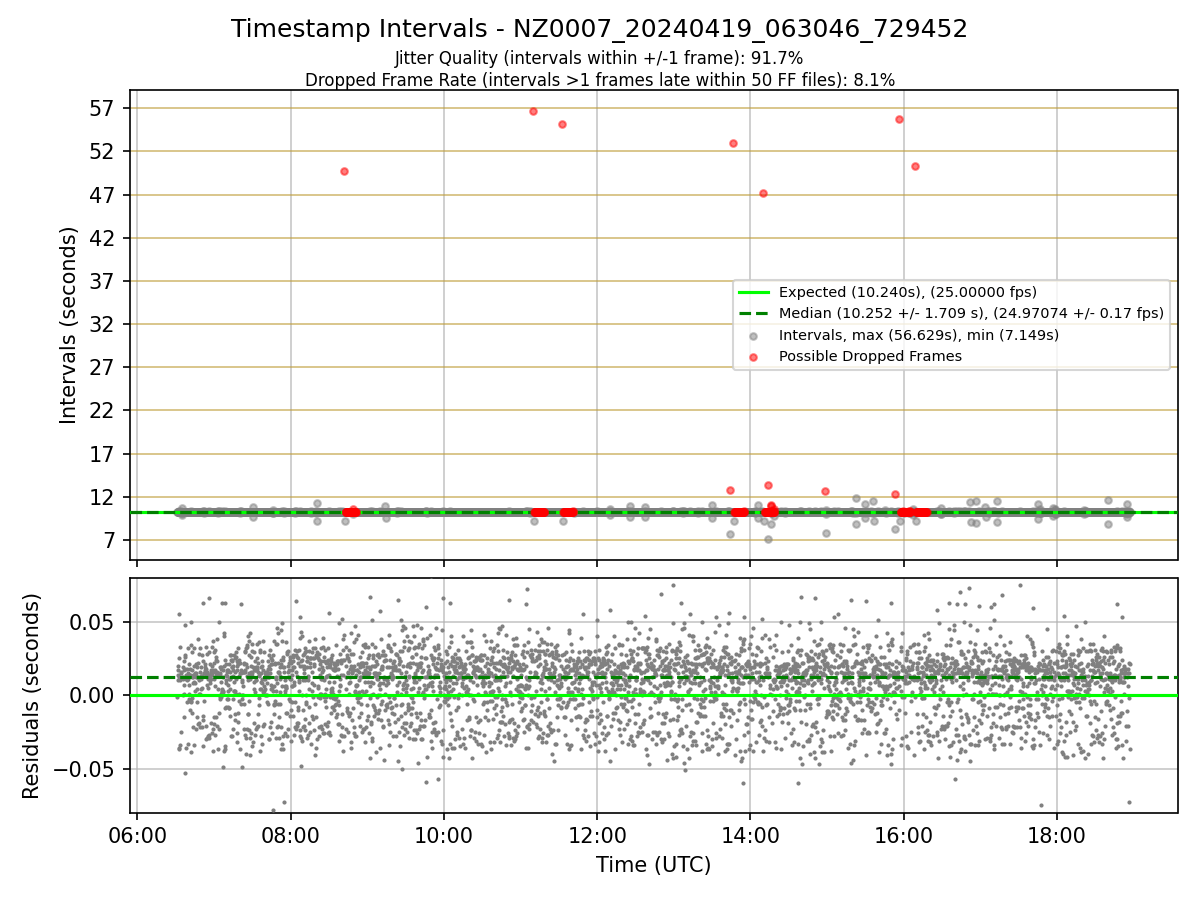The height and width of the screenshot is (900, 1200).
Task: Click the solid green legend line sample
Action: coord(755,292)
